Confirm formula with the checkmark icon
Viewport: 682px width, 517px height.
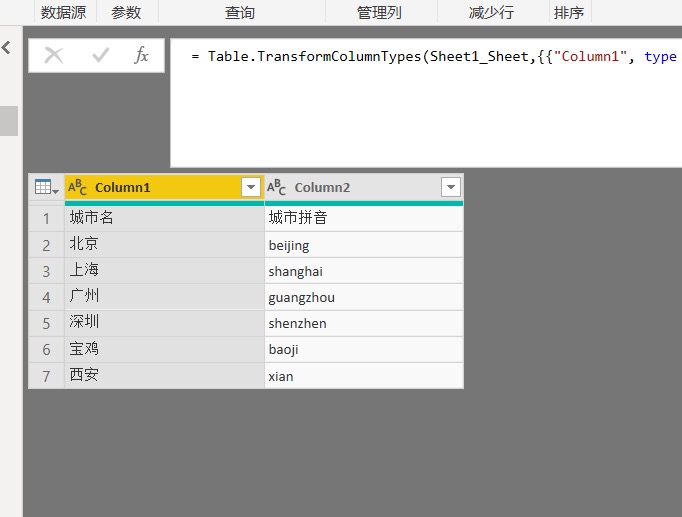pos(100,56)
